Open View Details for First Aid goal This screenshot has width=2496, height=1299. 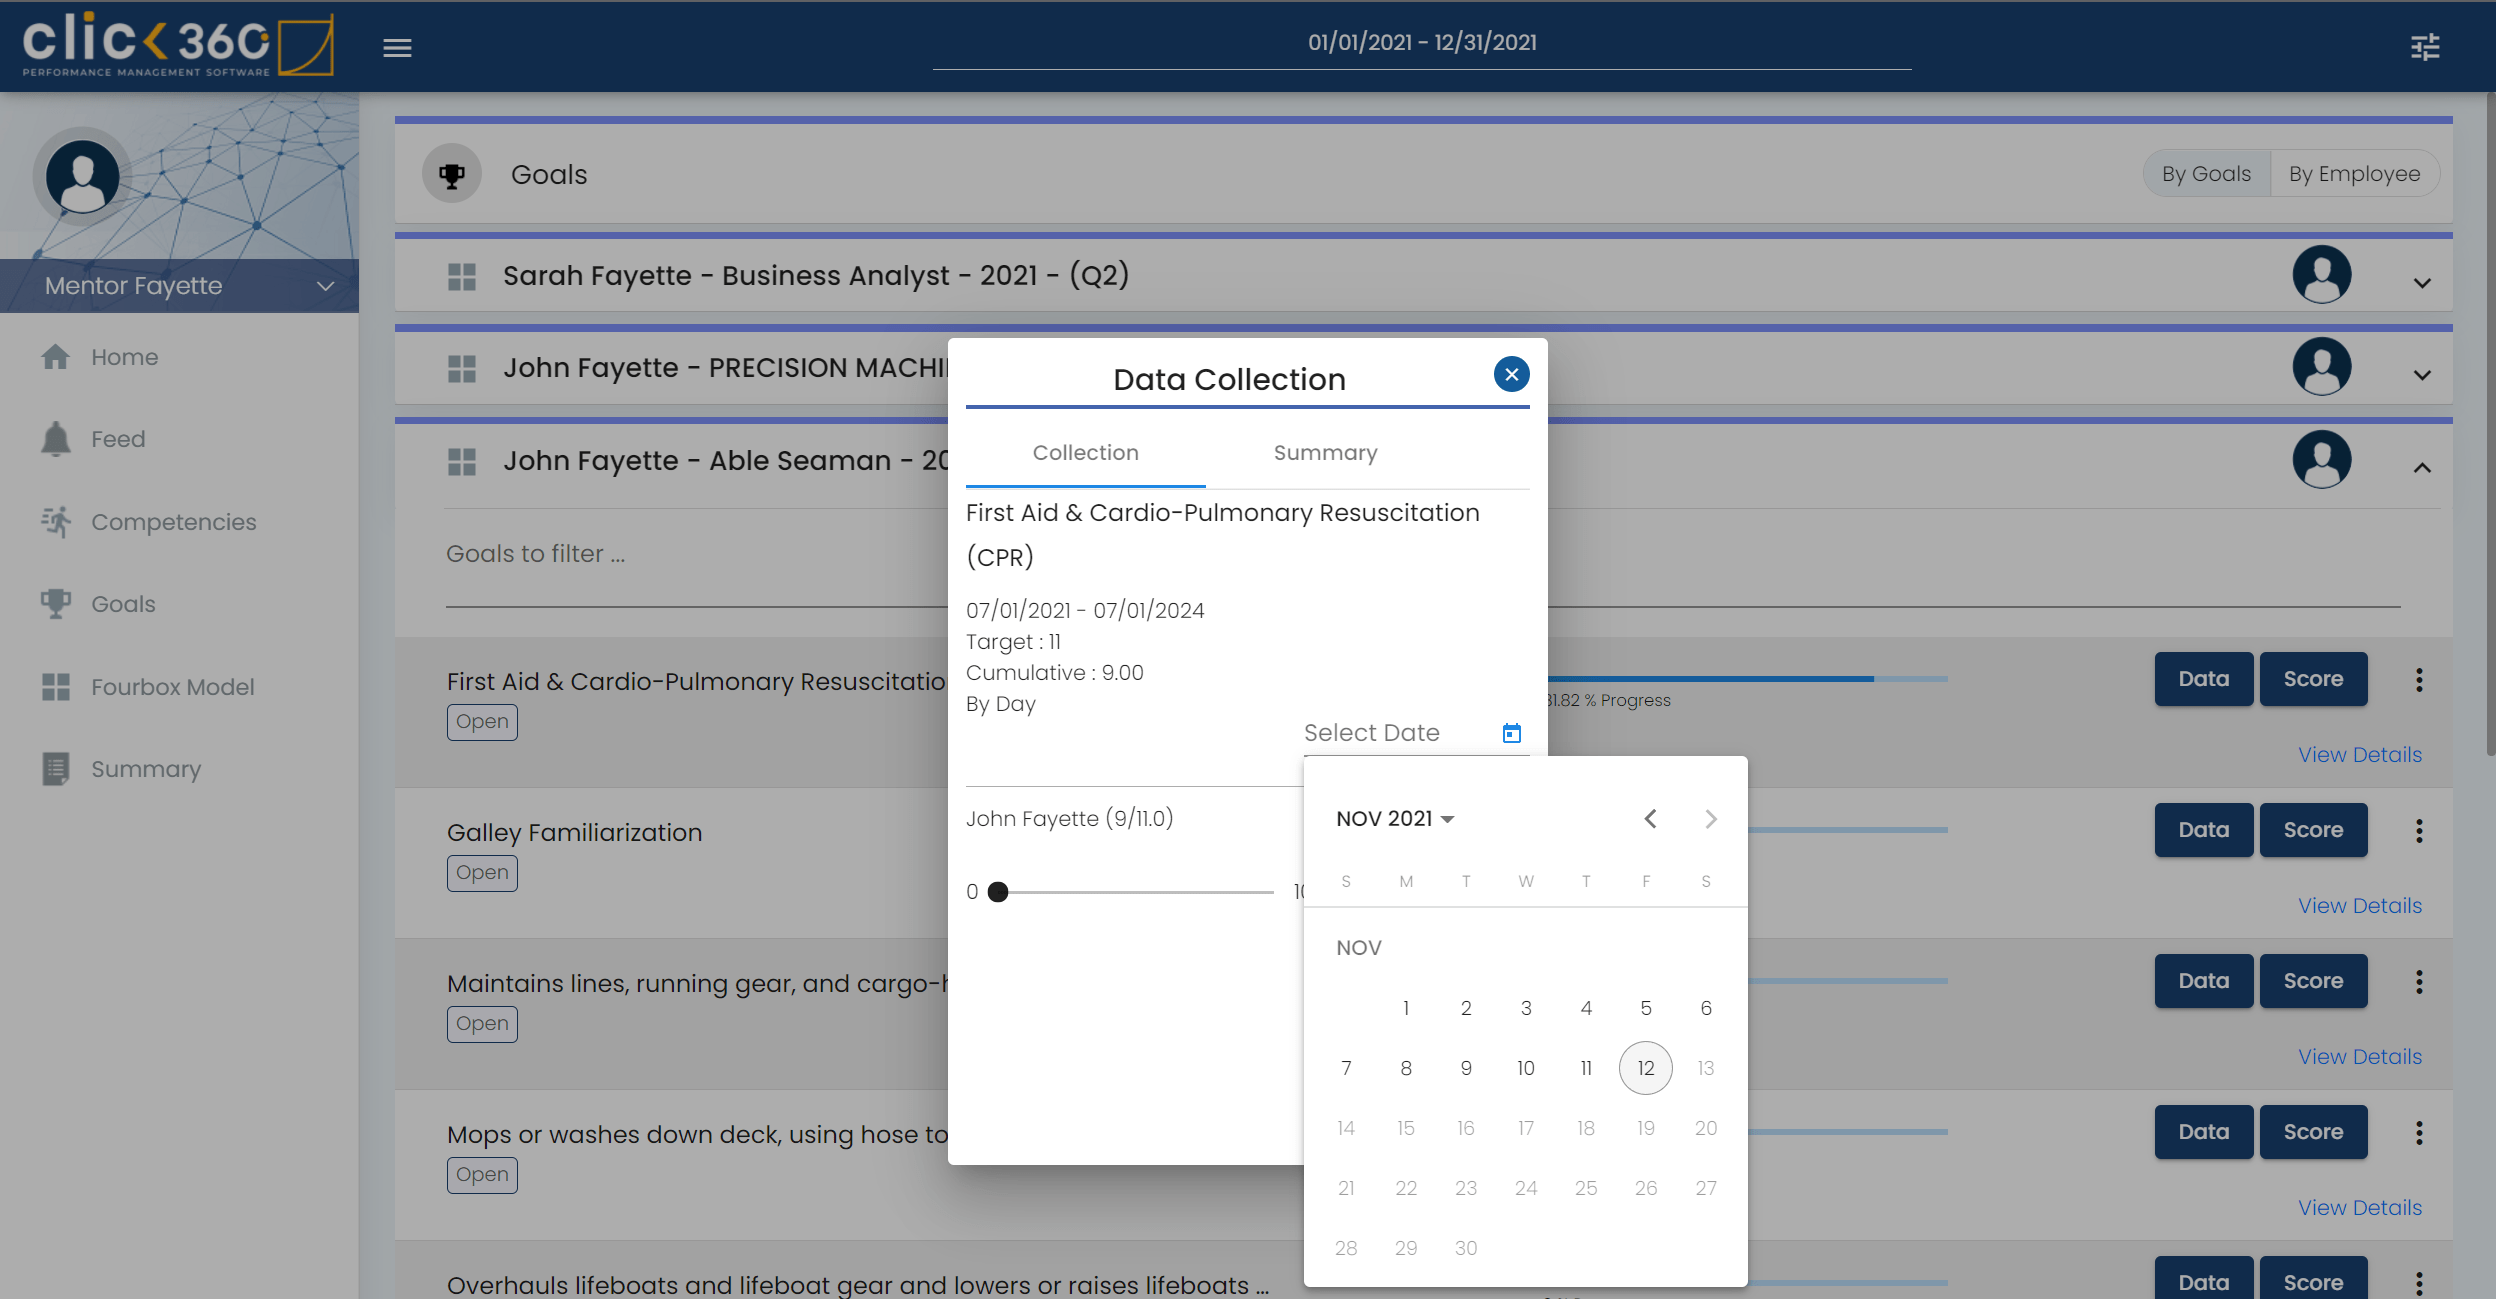2359,755
